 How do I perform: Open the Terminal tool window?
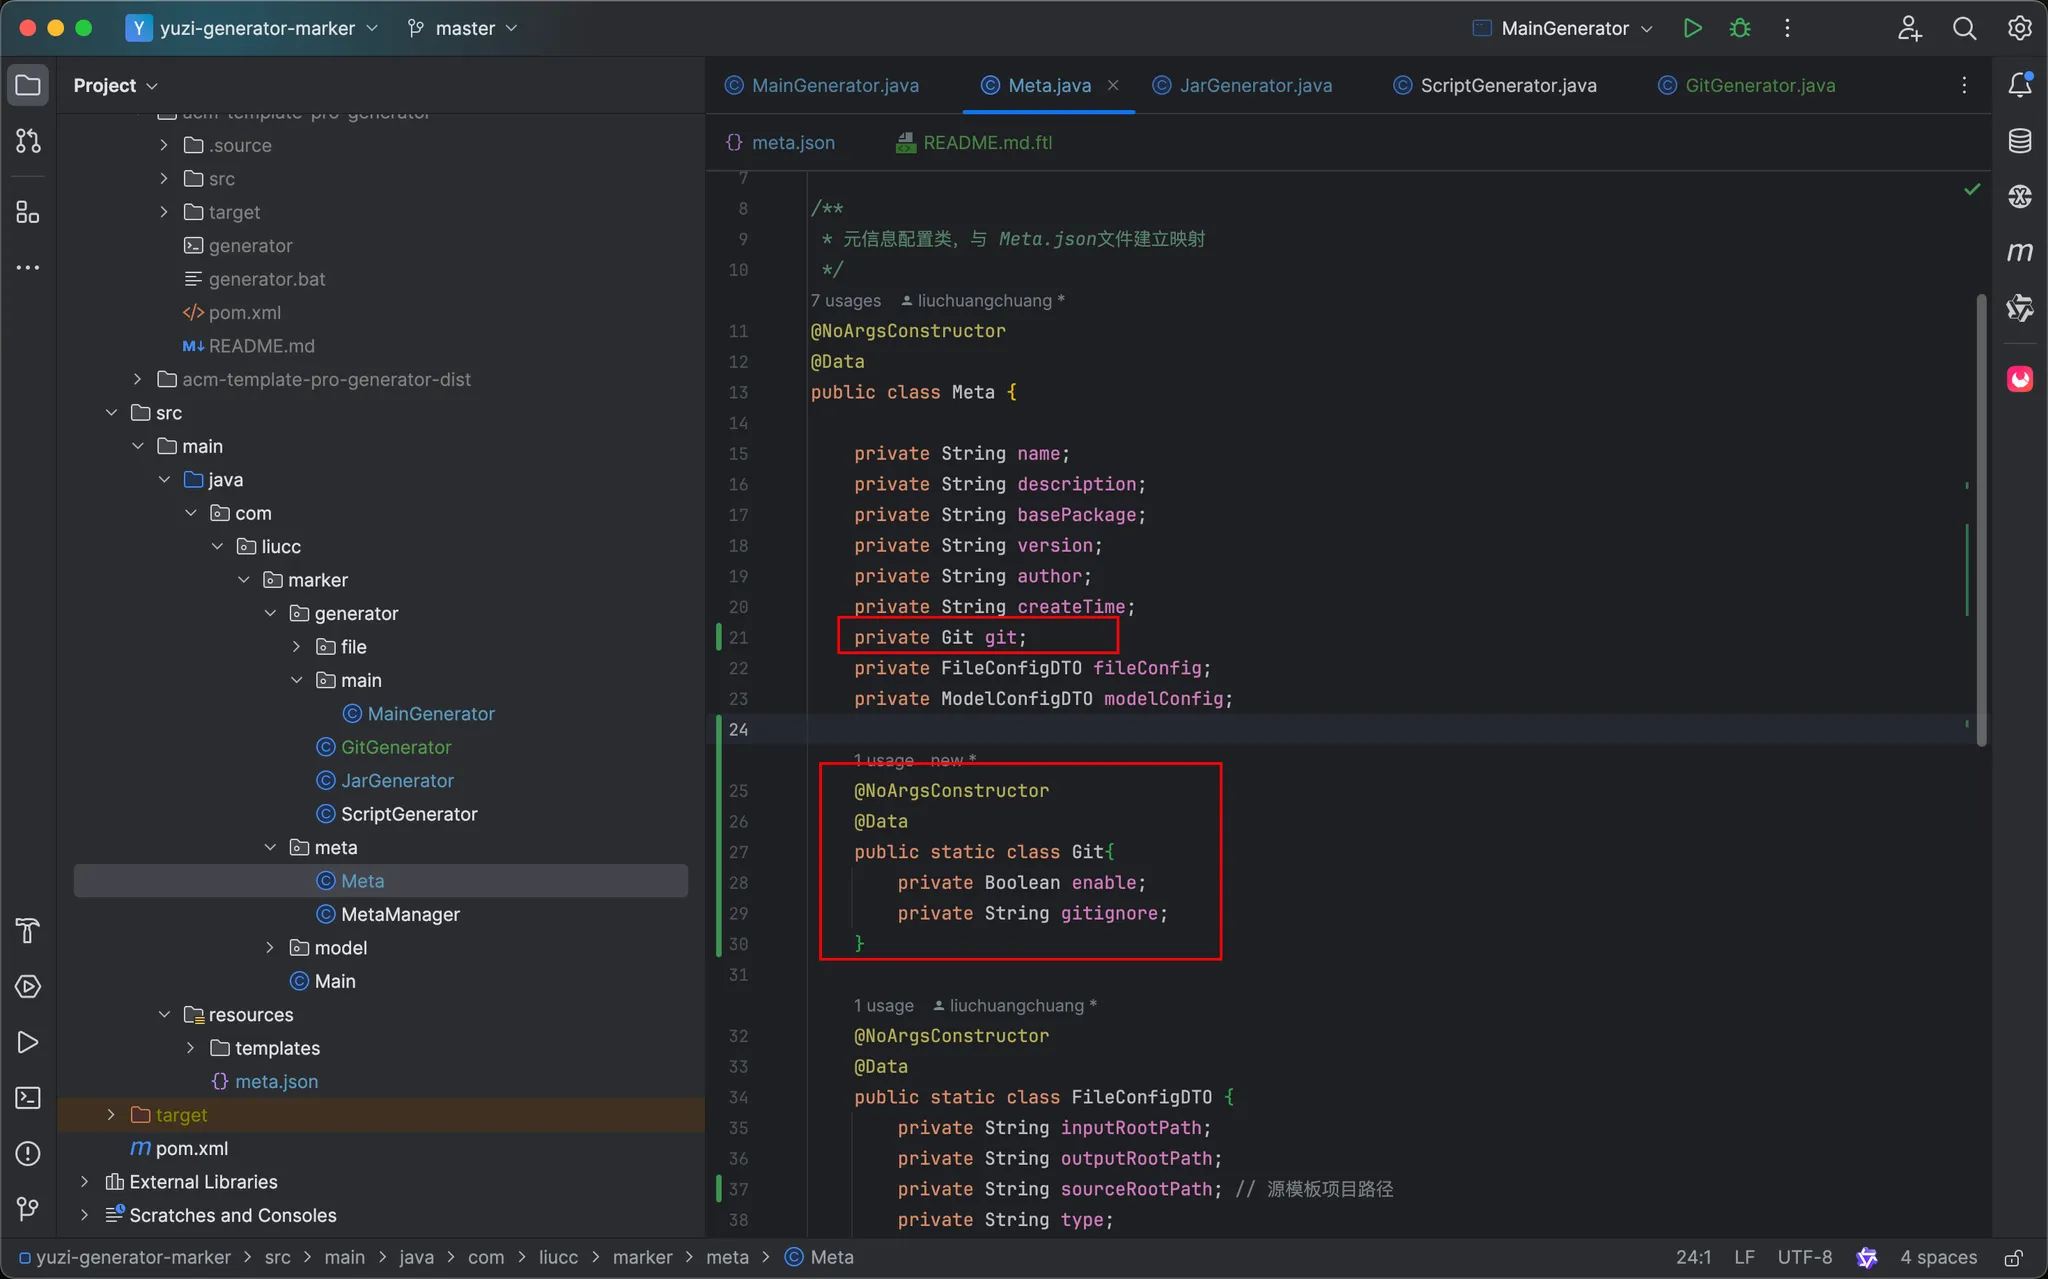(28, 1098)
